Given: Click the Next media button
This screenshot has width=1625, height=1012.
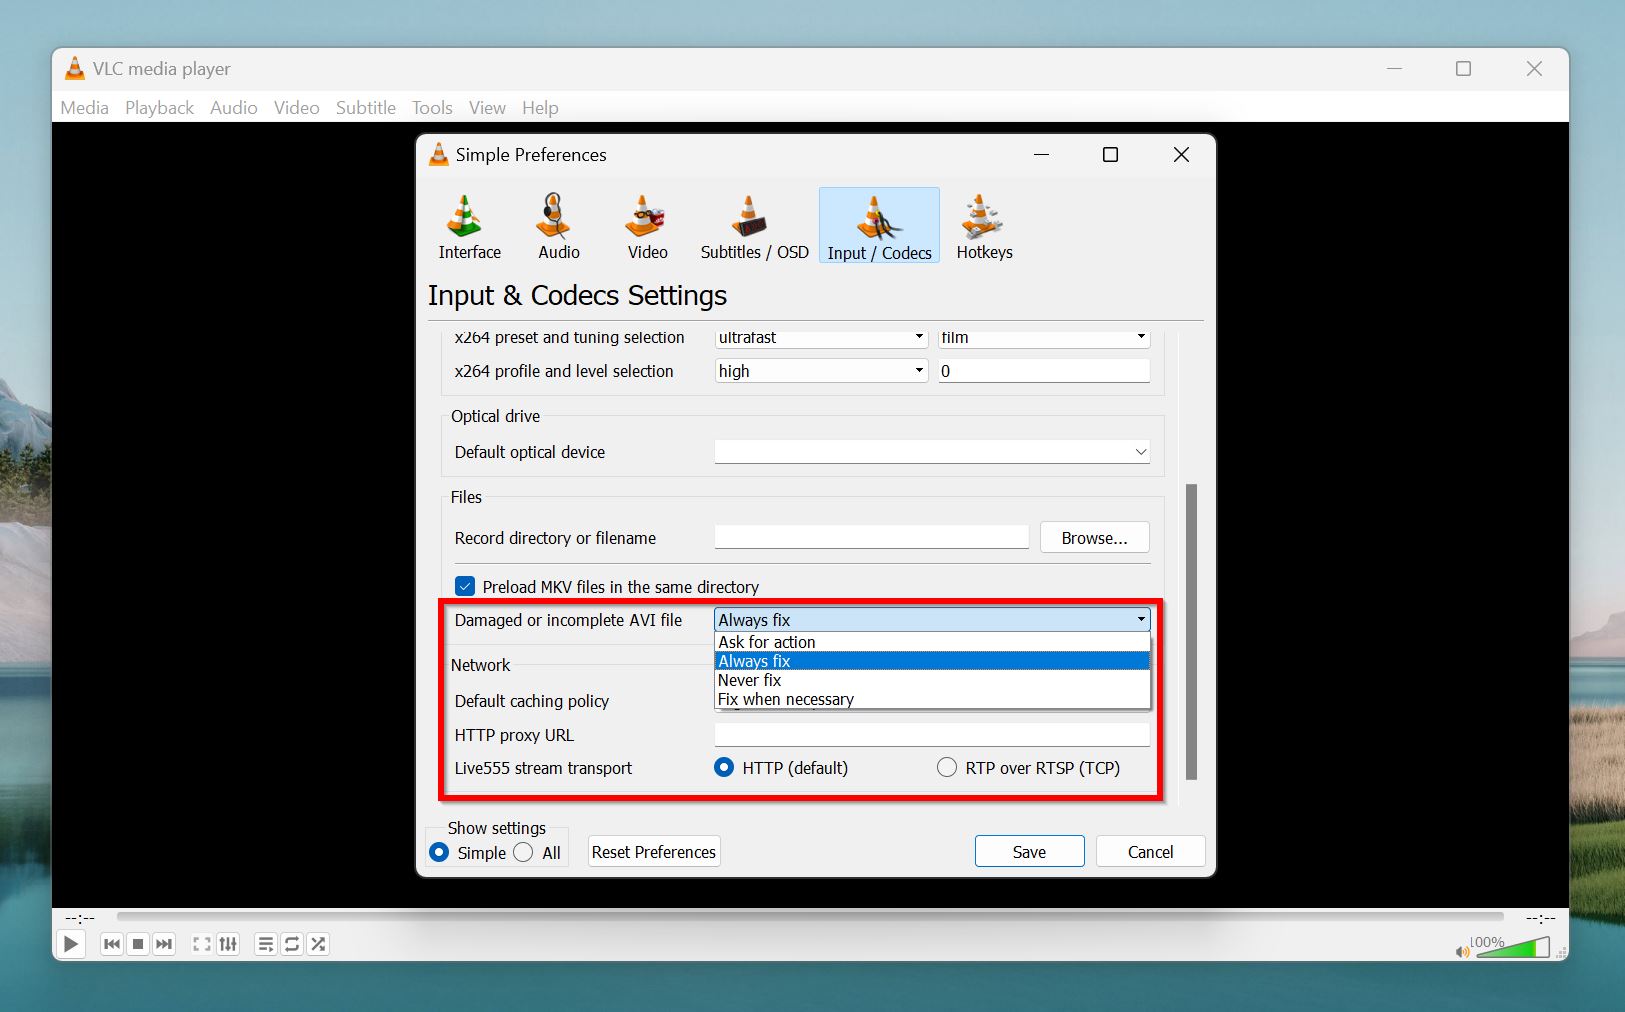Looking at the screenshot, I should click(164, 944).
